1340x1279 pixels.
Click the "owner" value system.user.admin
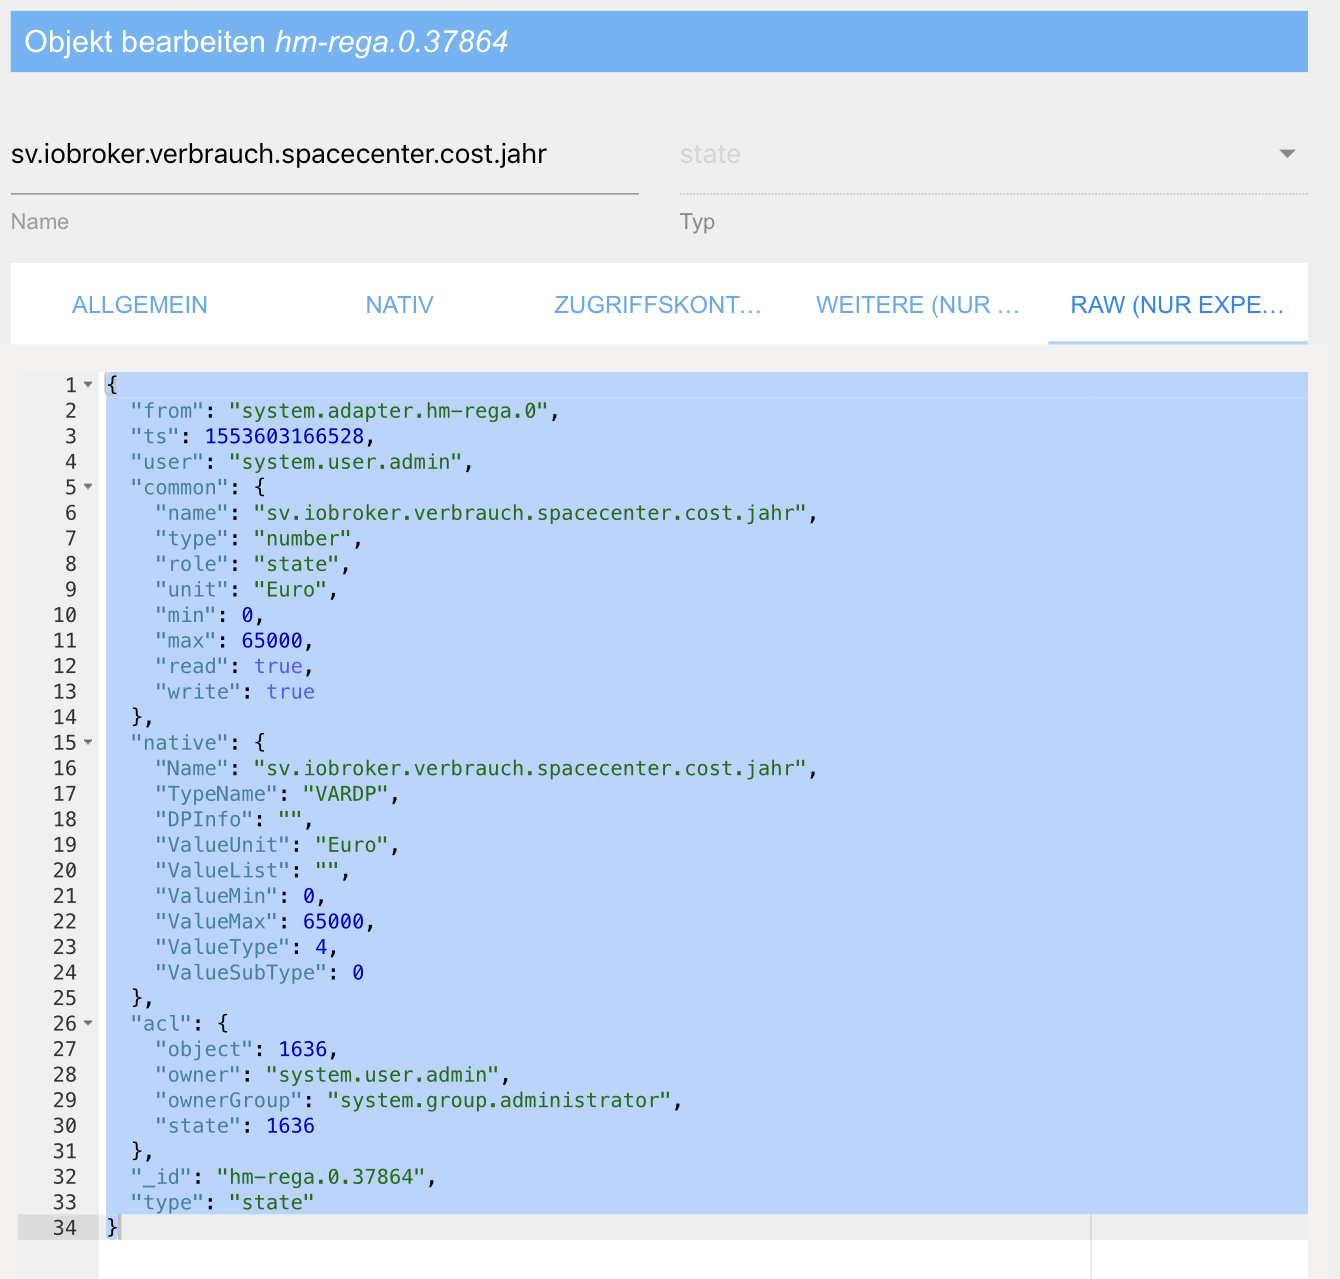(382, 1075)
